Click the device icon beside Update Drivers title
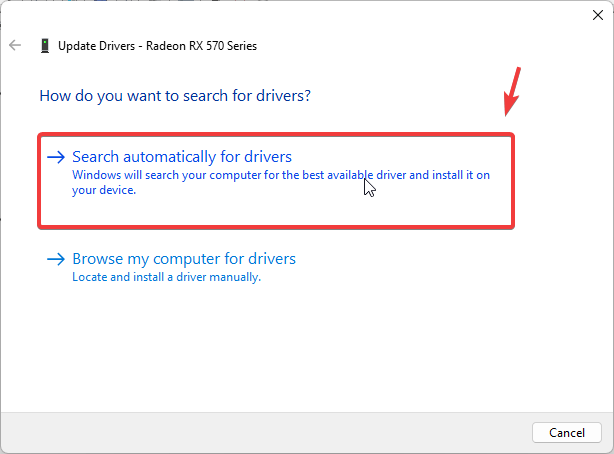The width and height of the screenshot is (614, 454). tap(45, 46)
